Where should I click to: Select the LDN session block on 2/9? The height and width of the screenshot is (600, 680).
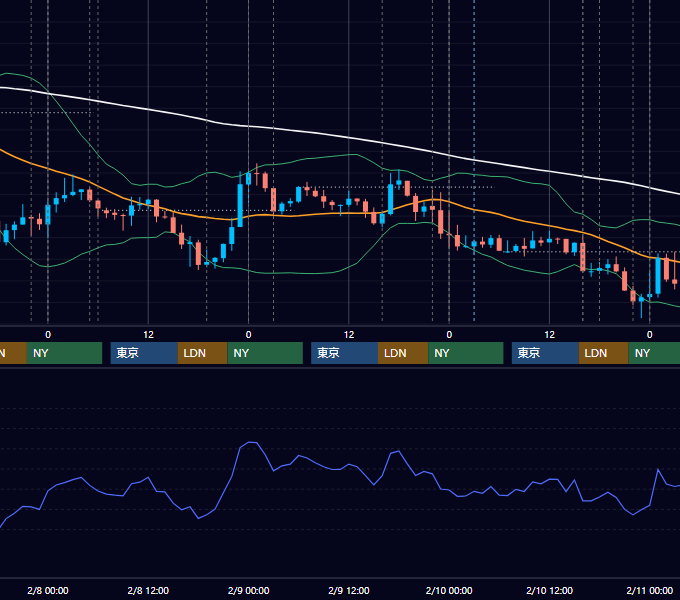coord(403,353)
